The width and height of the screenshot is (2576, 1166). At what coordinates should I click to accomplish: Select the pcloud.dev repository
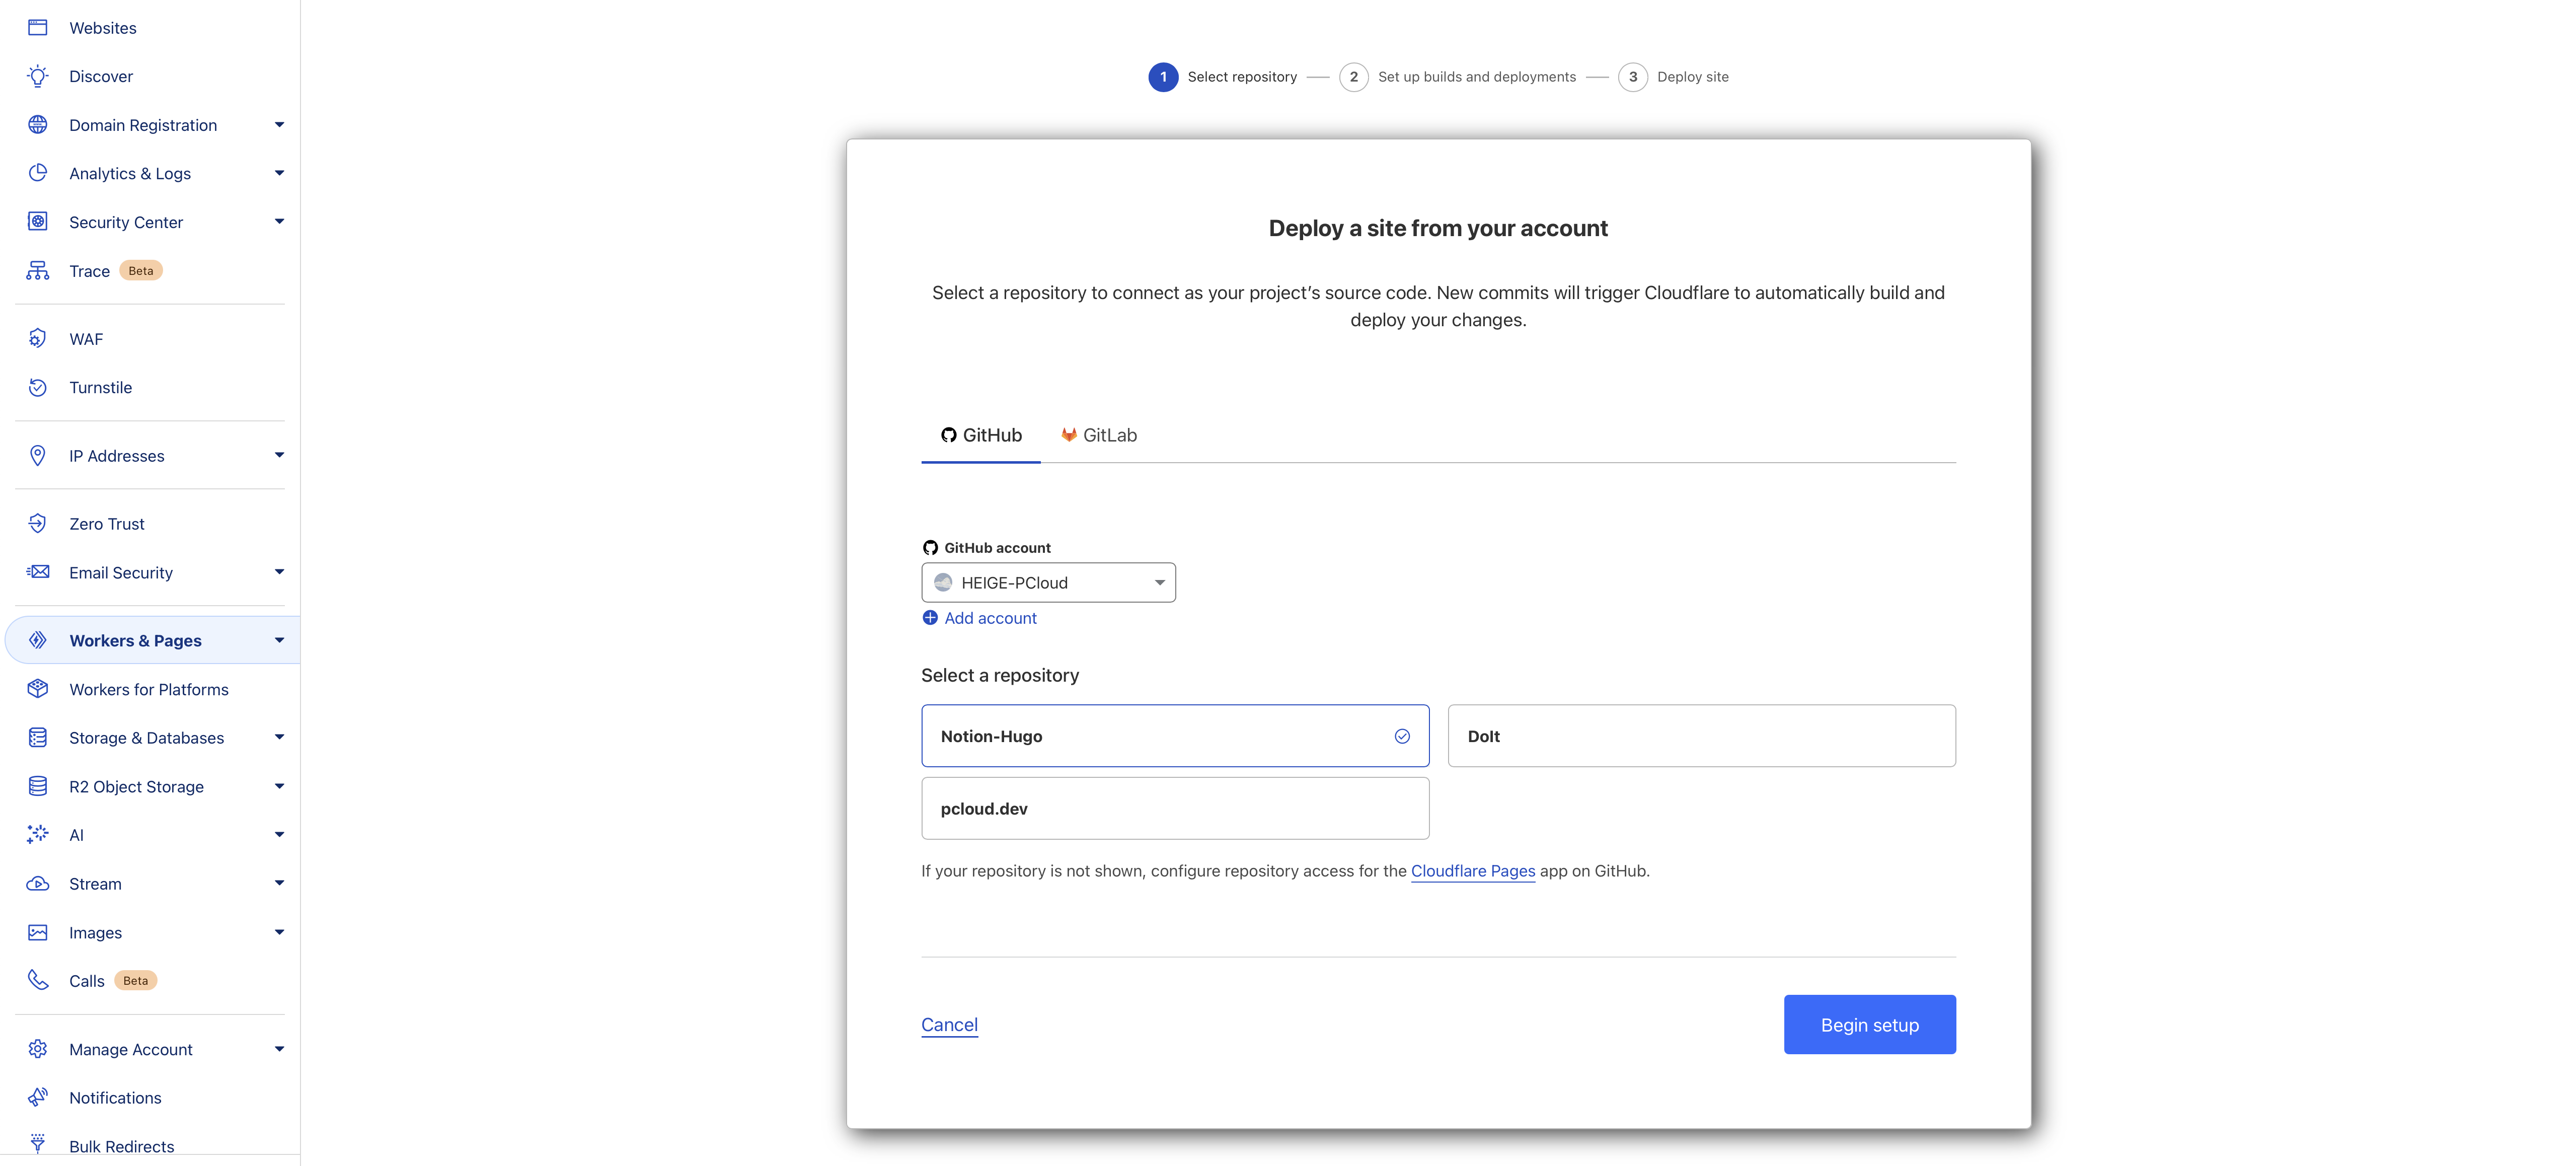(1175, 808)
